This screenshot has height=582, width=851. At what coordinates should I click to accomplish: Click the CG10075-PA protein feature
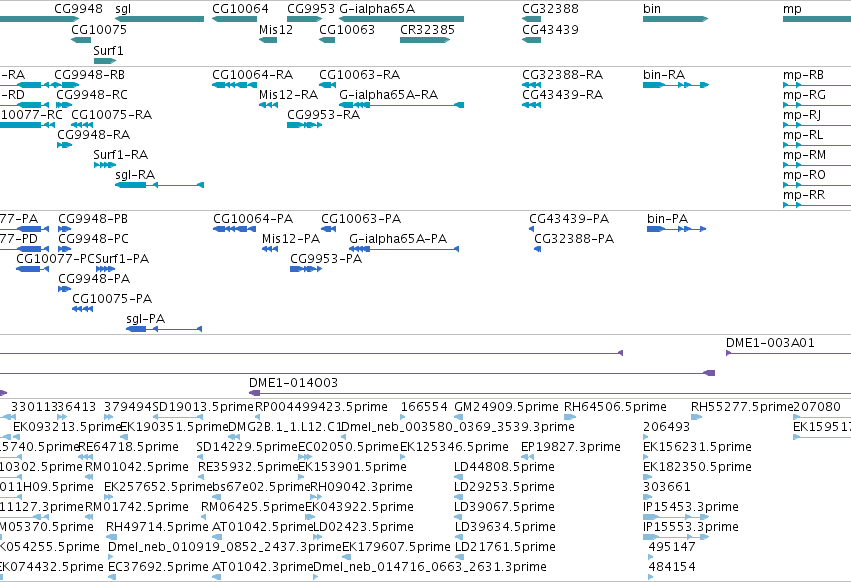click(82, 309)
